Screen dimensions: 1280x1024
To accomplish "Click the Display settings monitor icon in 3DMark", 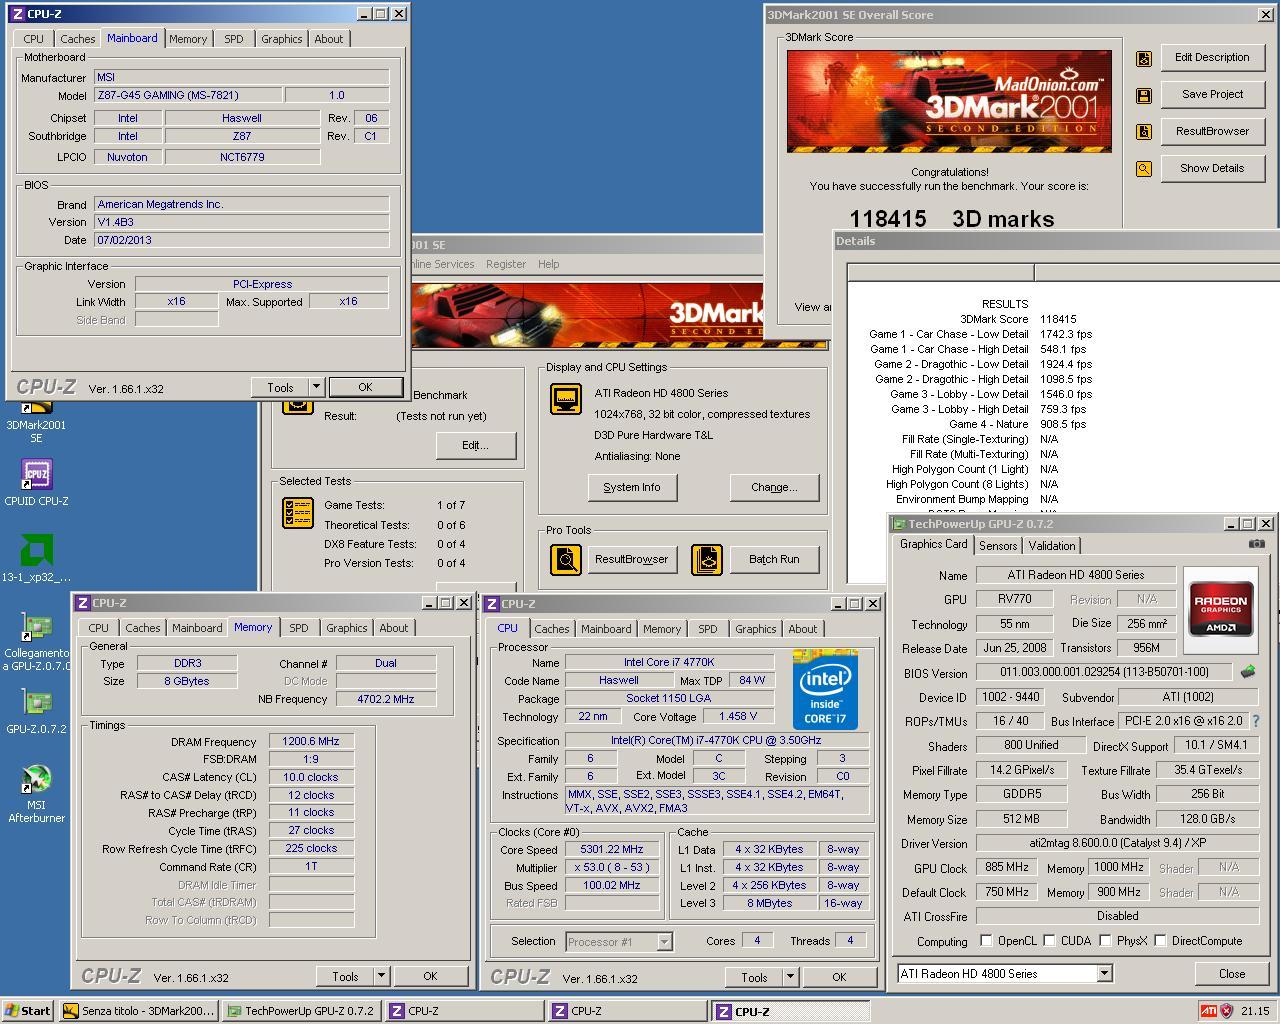I will point(566,399).
